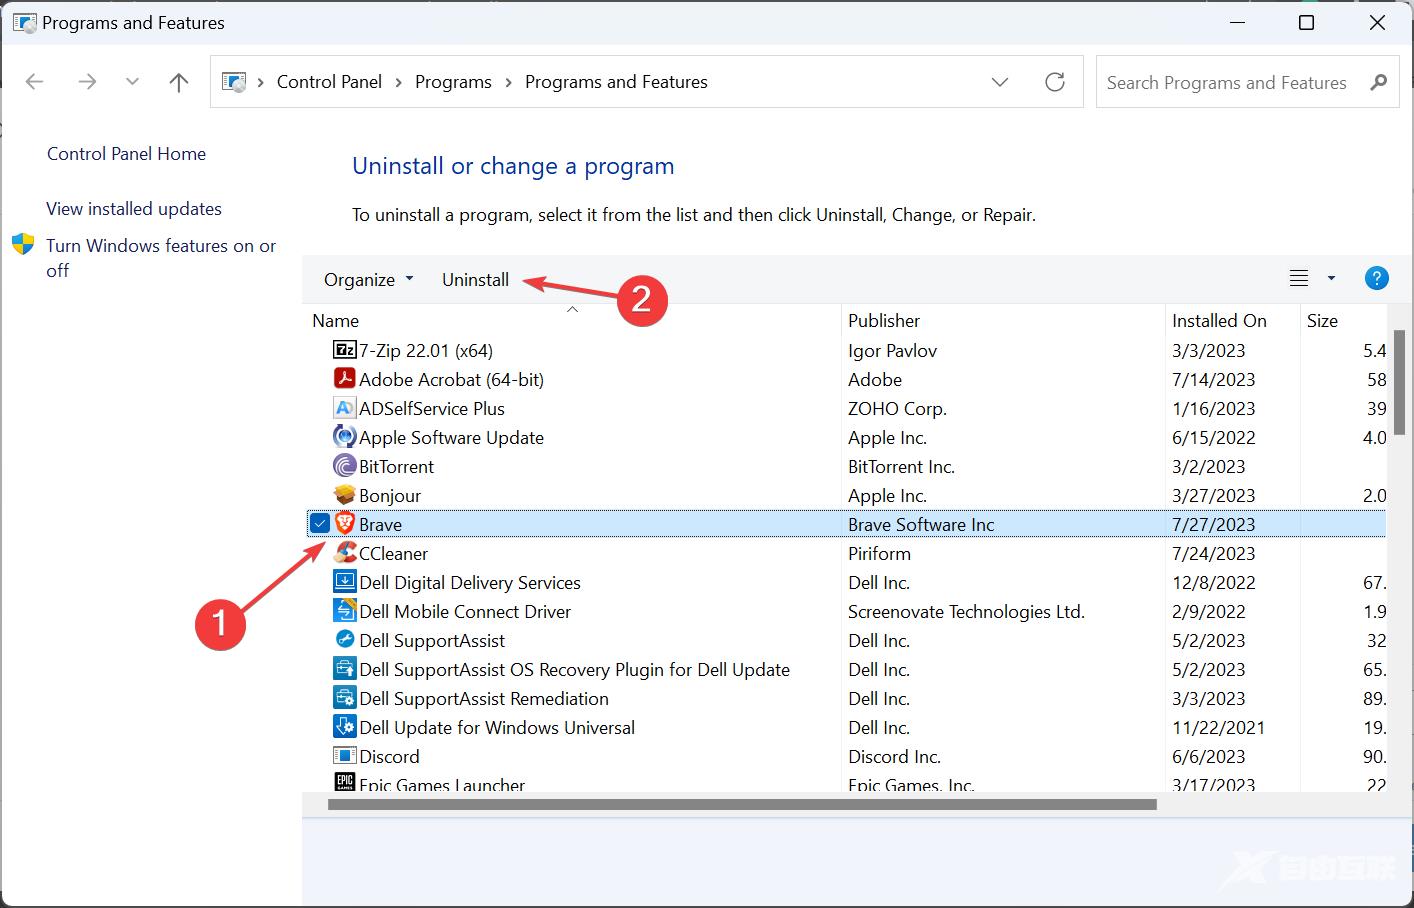Close the Programs and Features window

[x=1377, y=22]
